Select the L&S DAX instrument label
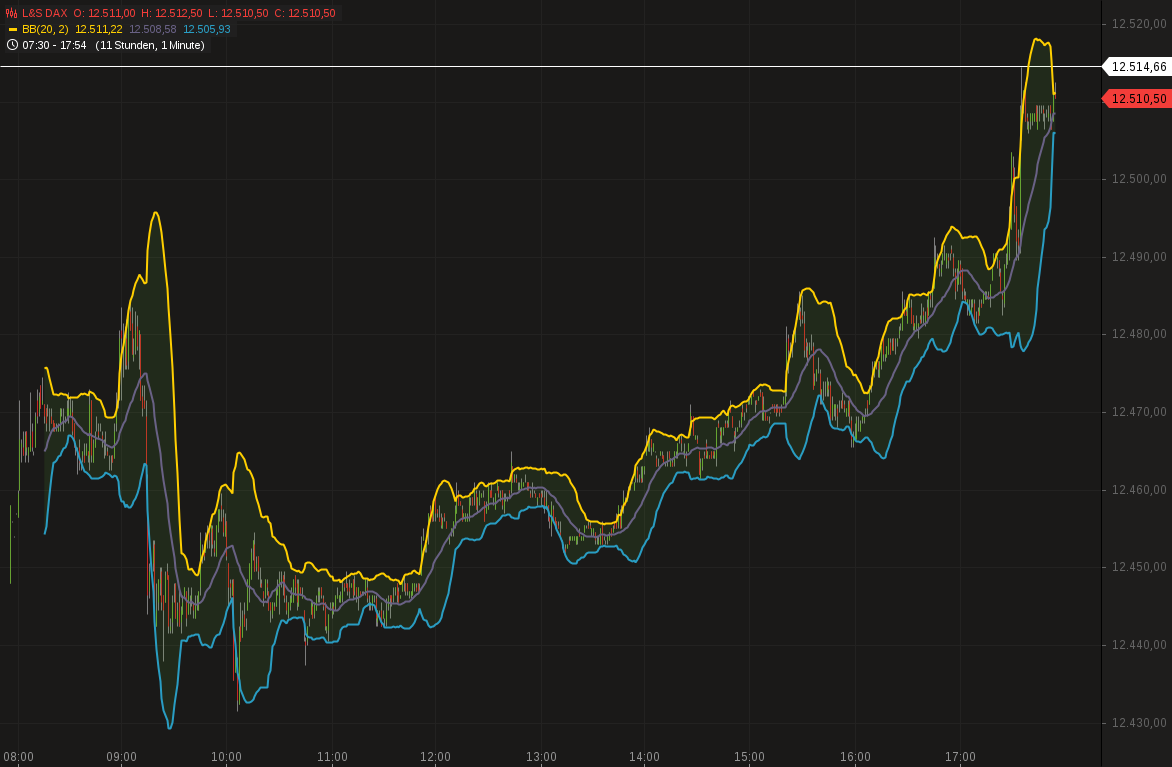The image size is (1172, 767). [x=44, y=13]
